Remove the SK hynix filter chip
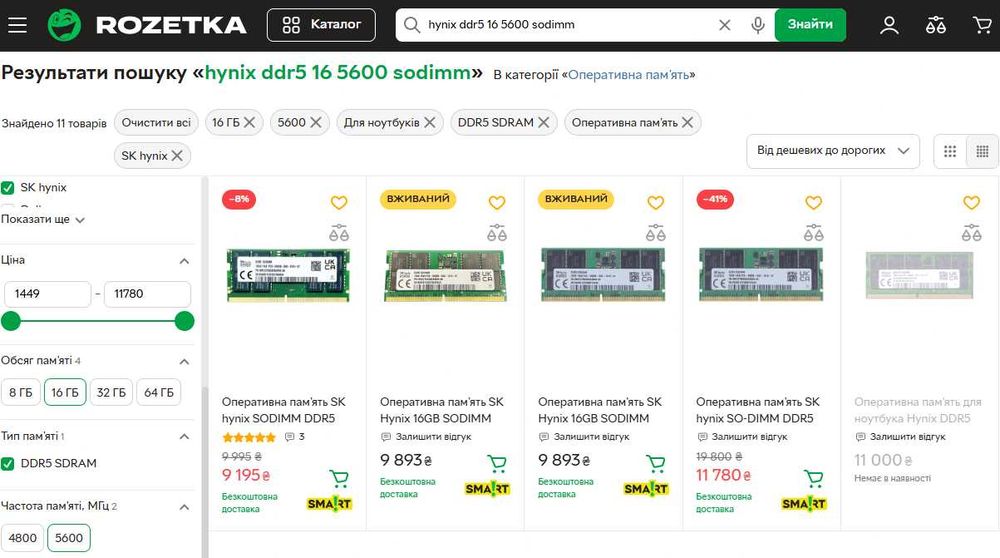 point(177,156)
